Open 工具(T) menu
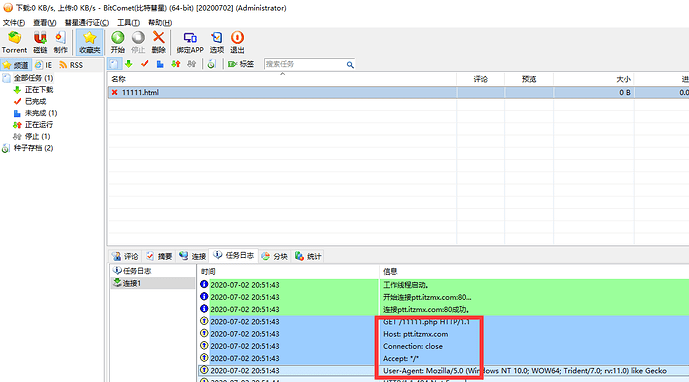 128,22
